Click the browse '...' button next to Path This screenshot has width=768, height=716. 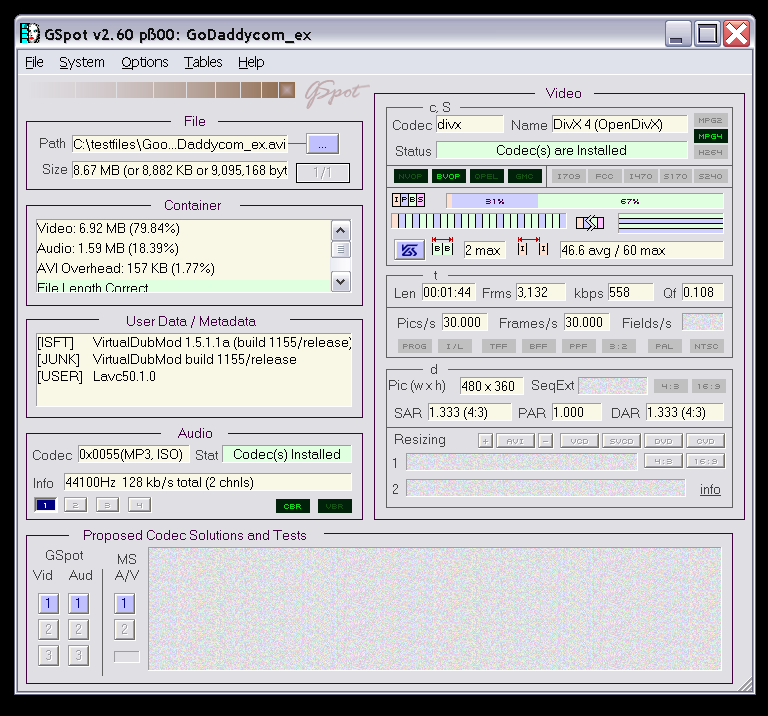[x=322, y=144]
